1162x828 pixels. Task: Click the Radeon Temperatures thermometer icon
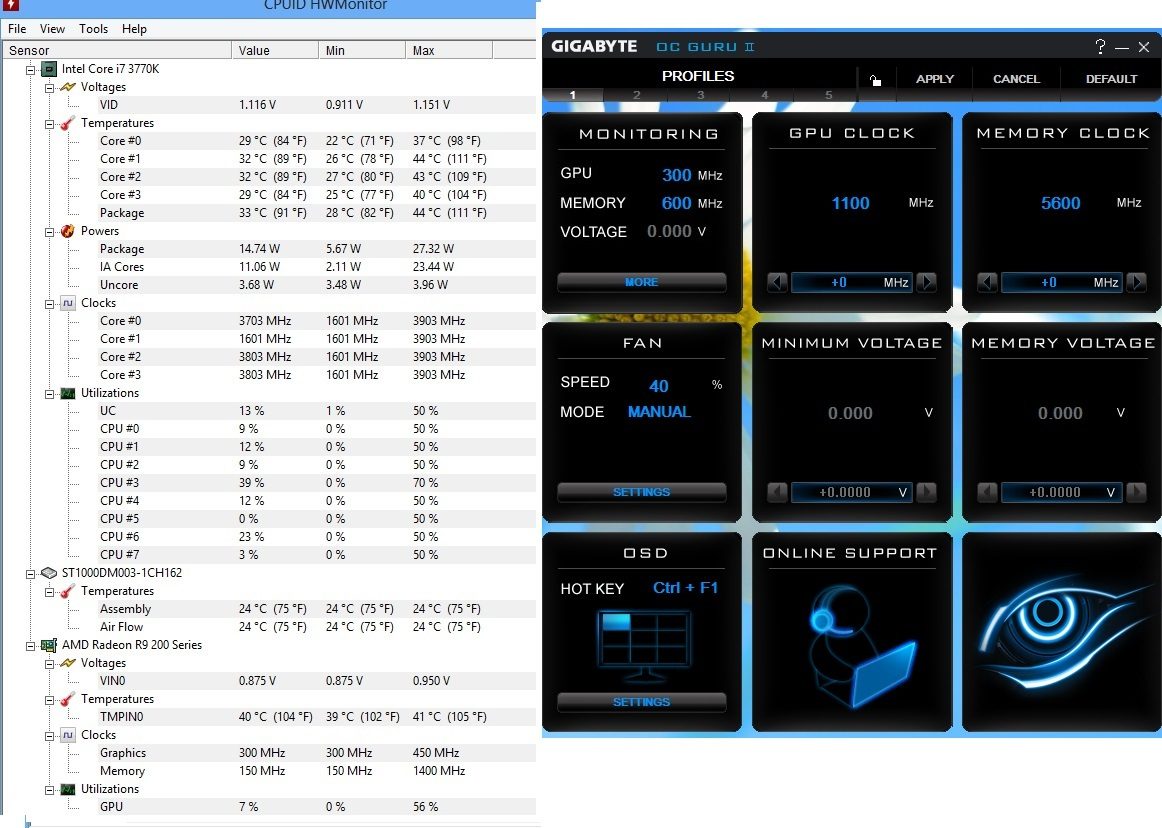click(68, 699)
